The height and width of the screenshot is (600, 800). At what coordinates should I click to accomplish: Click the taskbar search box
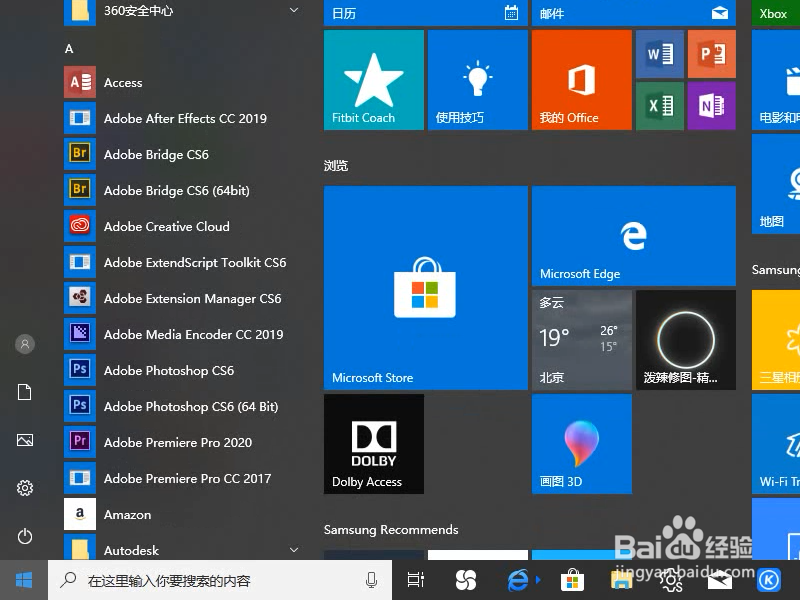[220, 580]
